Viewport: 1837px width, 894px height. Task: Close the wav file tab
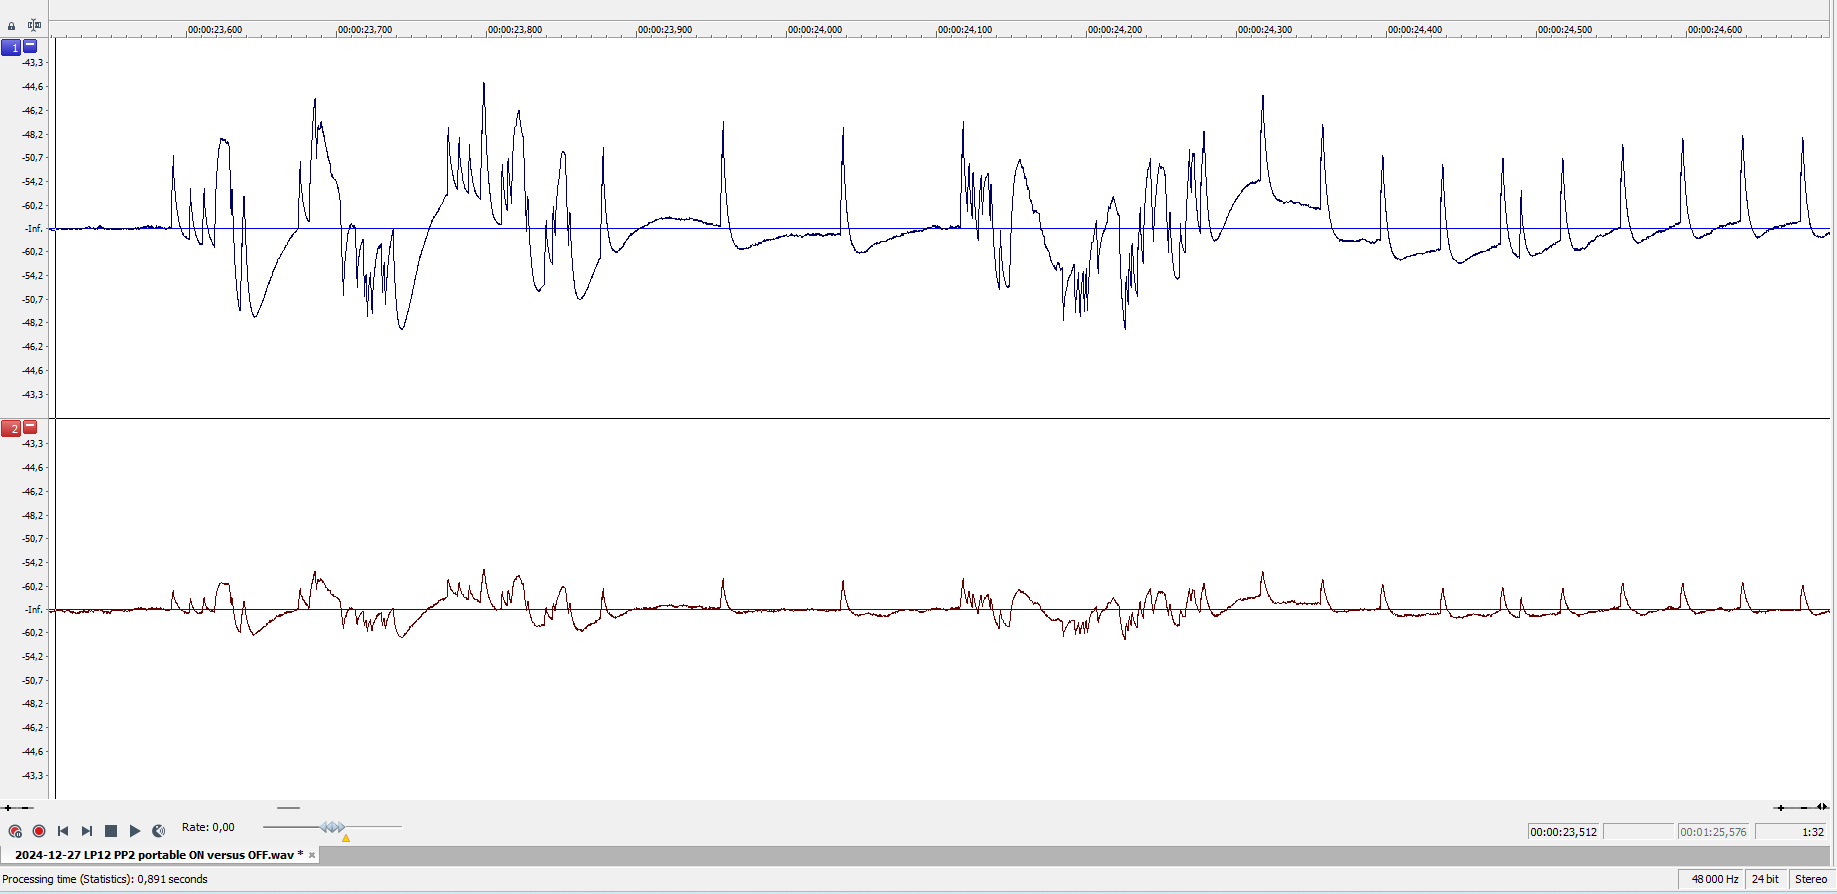312,855
